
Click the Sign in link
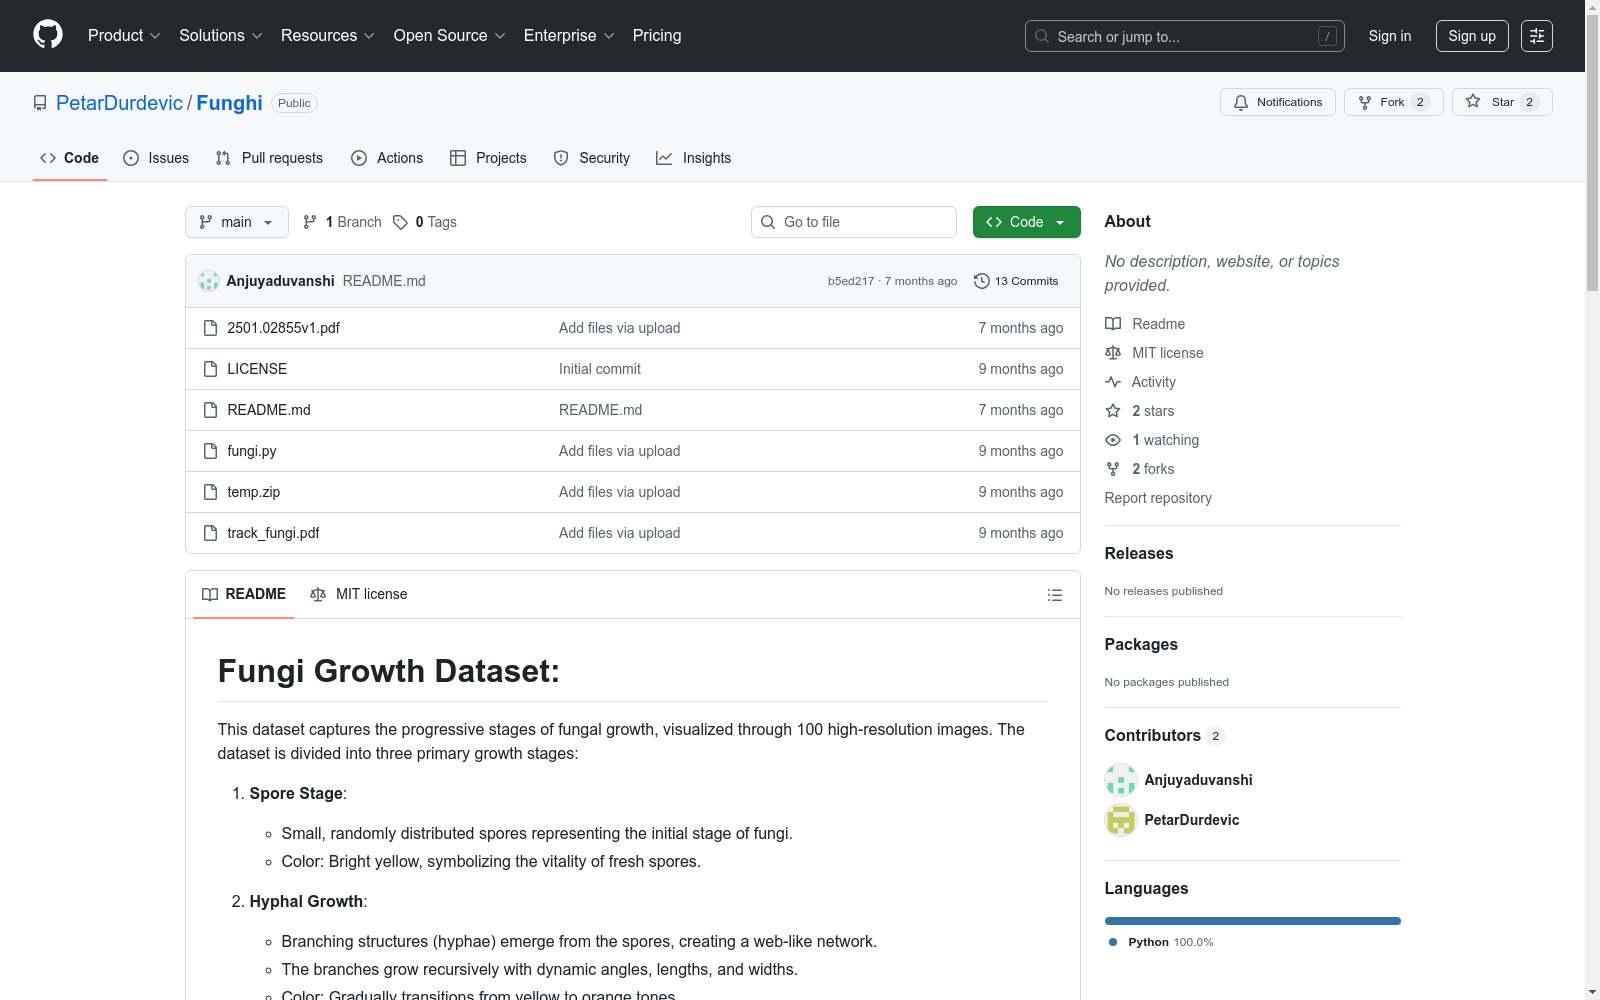(1390, 36)
